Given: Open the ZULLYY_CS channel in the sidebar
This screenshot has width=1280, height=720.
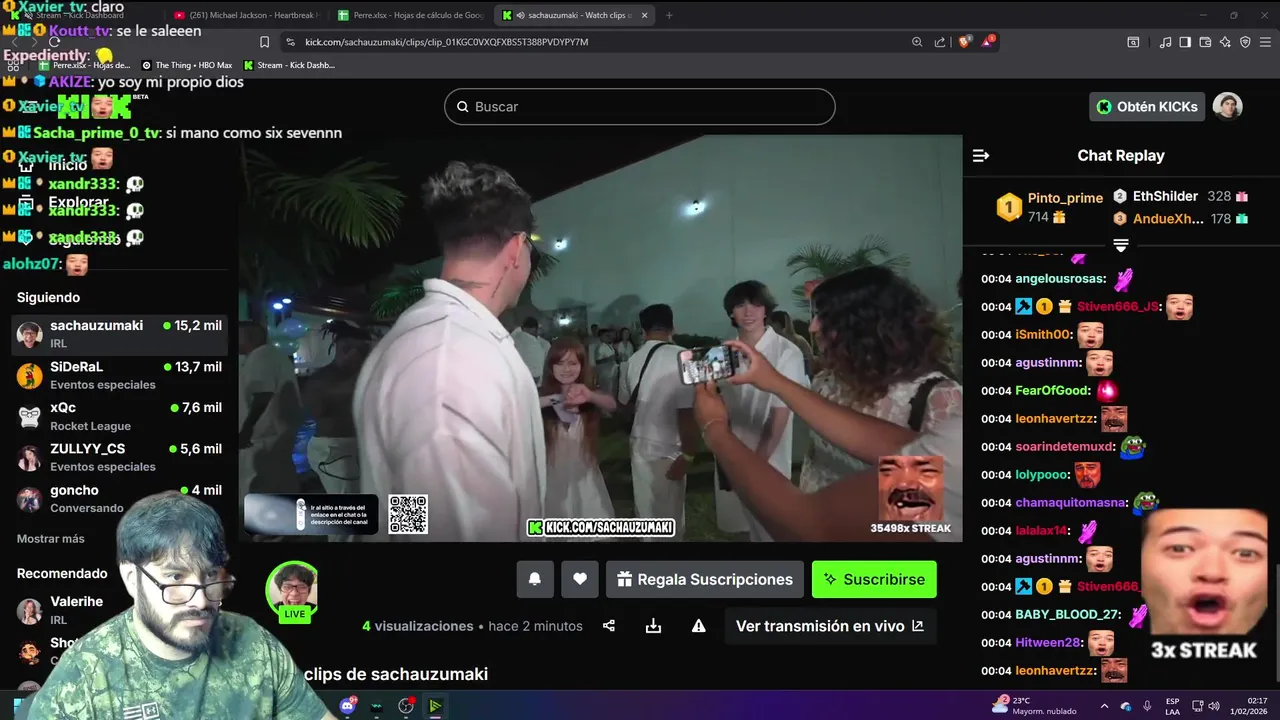Looking at the screenshot, I should (x=119, y=457).
